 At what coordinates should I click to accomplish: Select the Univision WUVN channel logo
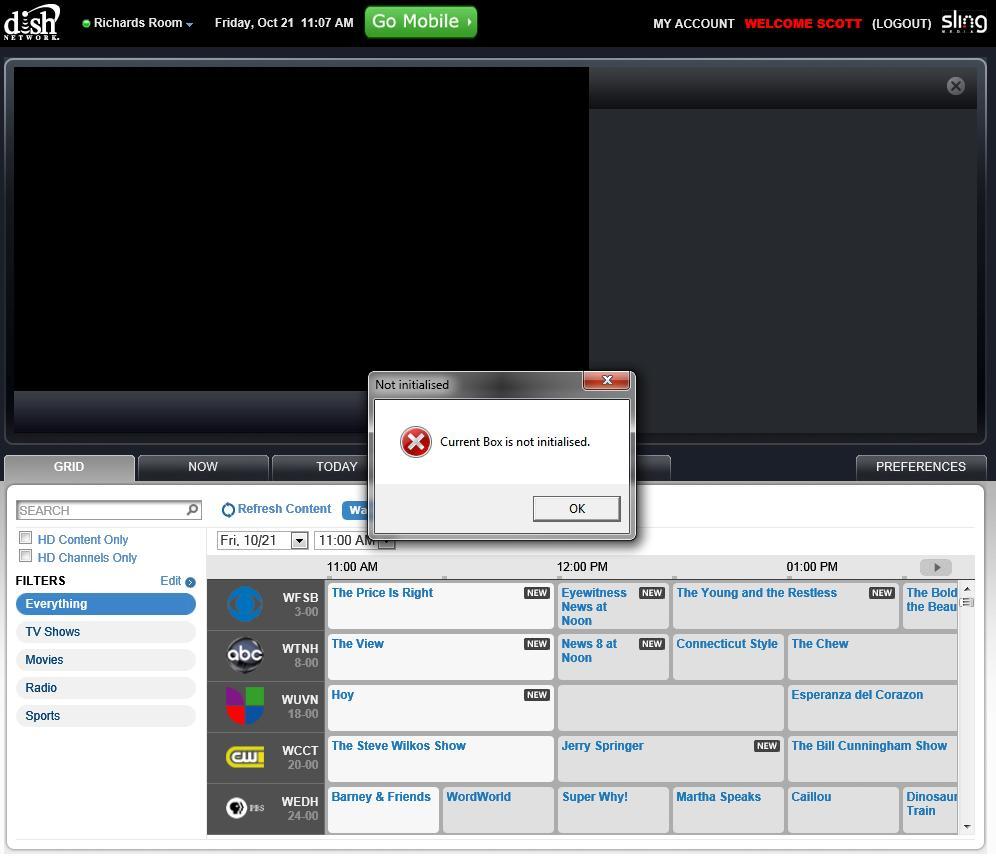(245, 706)
